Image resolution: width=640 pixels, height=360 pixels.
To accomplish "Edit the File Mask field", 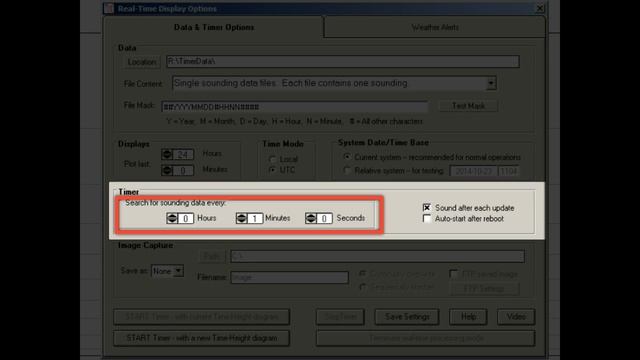I will click(294, 107).
